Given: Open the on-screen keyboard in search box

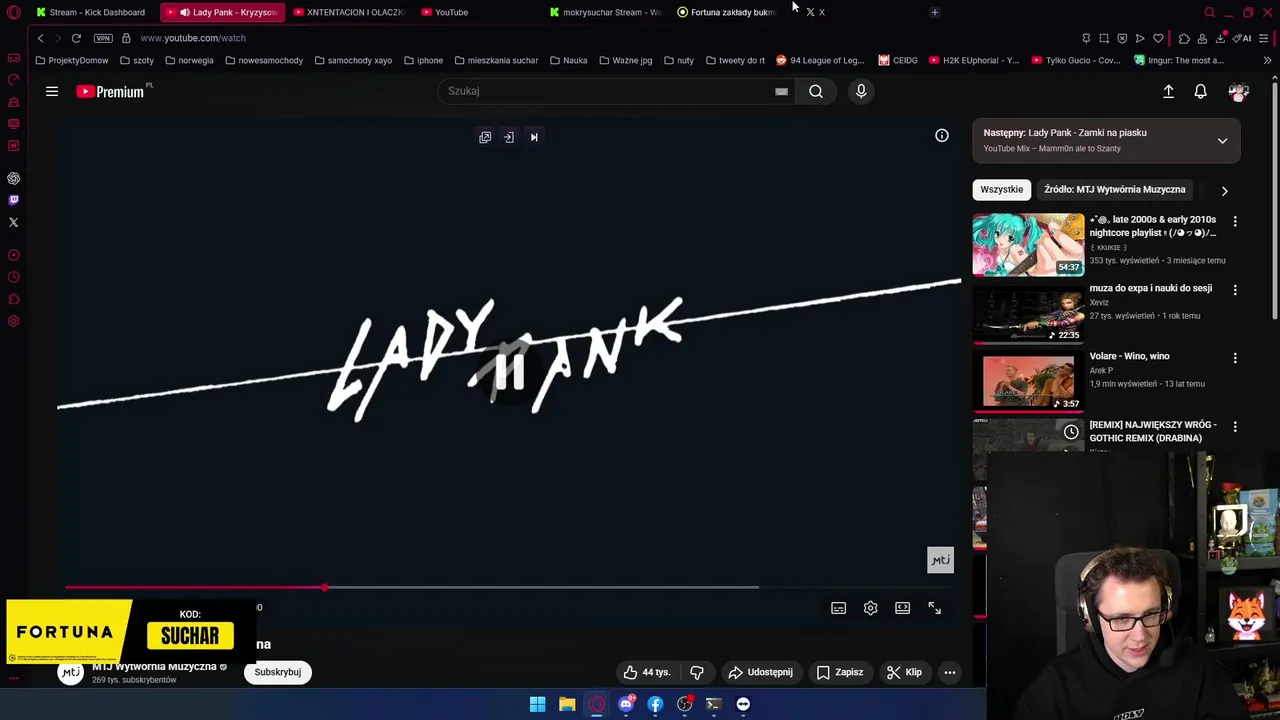Looking at the screenshot, I should coord(781,91).
